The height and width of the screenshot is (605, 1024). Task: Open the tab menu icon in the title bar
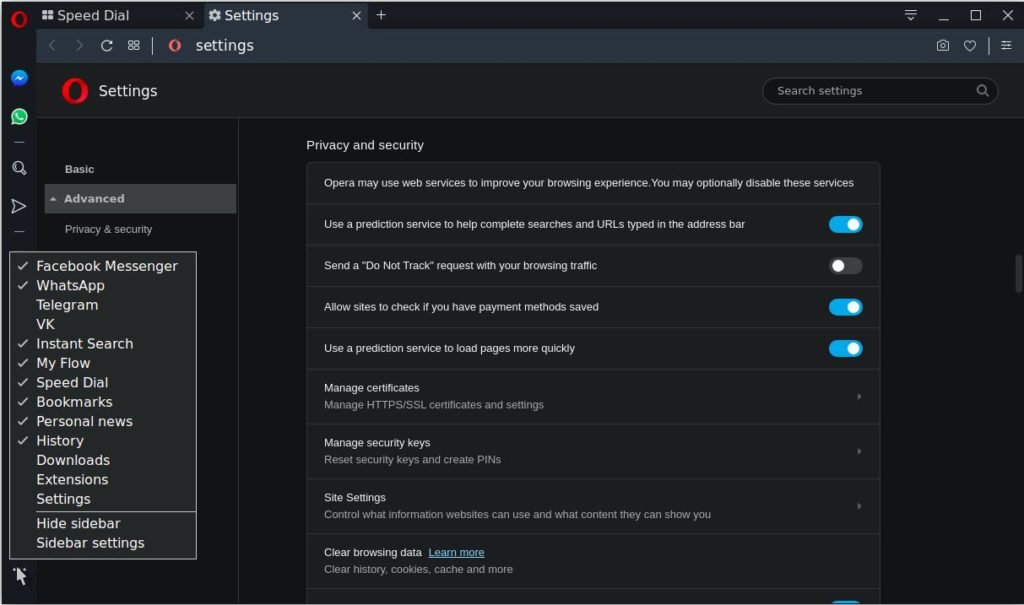point(910,15)
